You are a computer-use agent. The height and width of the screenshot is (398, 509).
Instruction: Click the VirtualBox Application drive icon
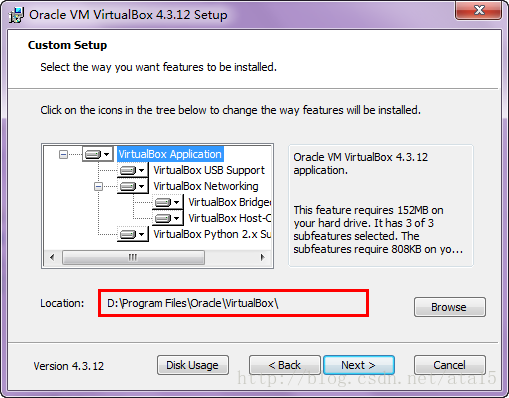tap(97, 154)
